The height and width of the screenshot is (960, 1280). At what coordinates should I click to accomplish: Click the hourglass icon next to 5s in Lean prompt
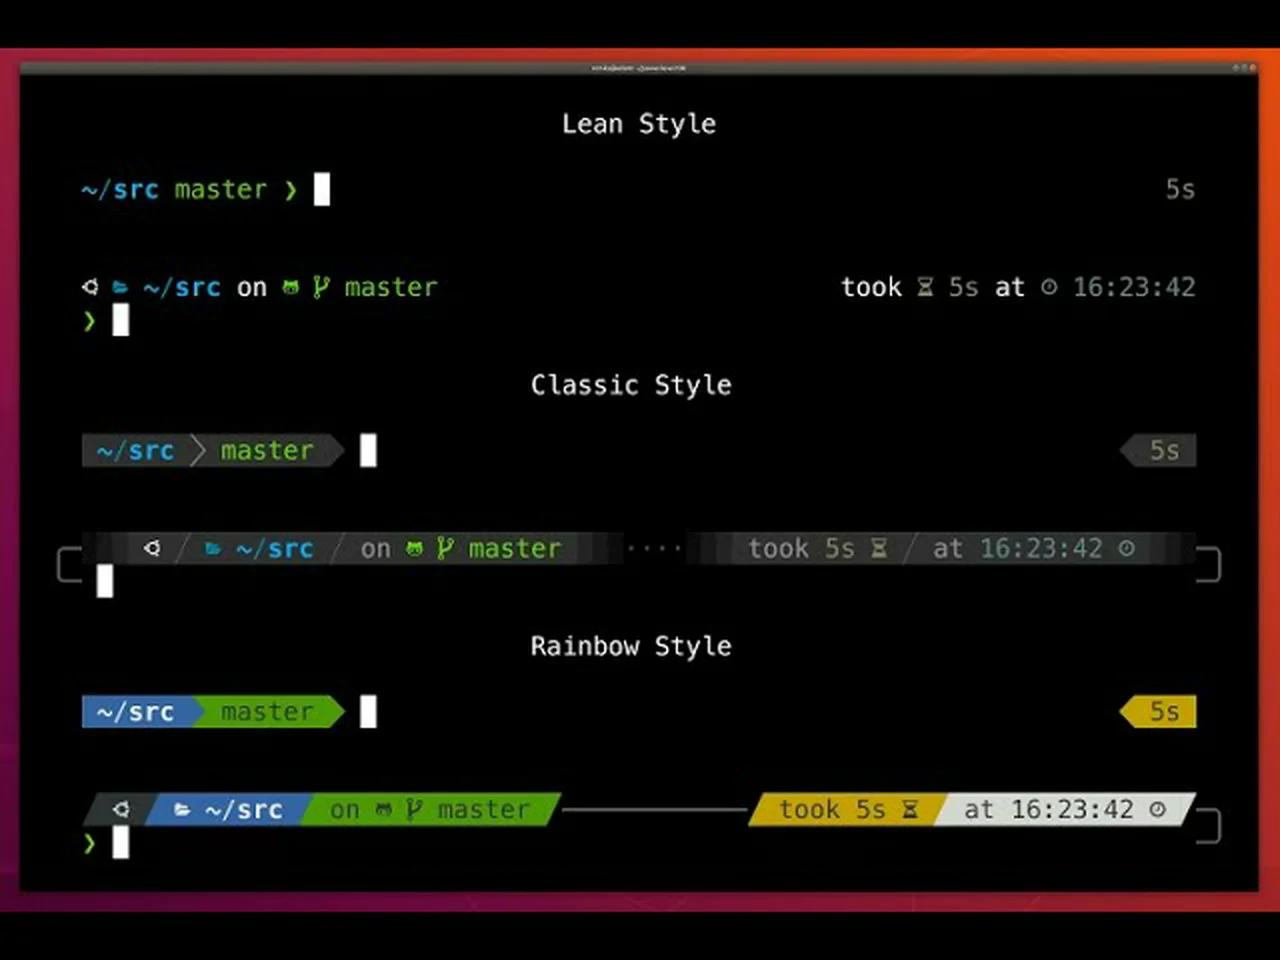[925, 287]
